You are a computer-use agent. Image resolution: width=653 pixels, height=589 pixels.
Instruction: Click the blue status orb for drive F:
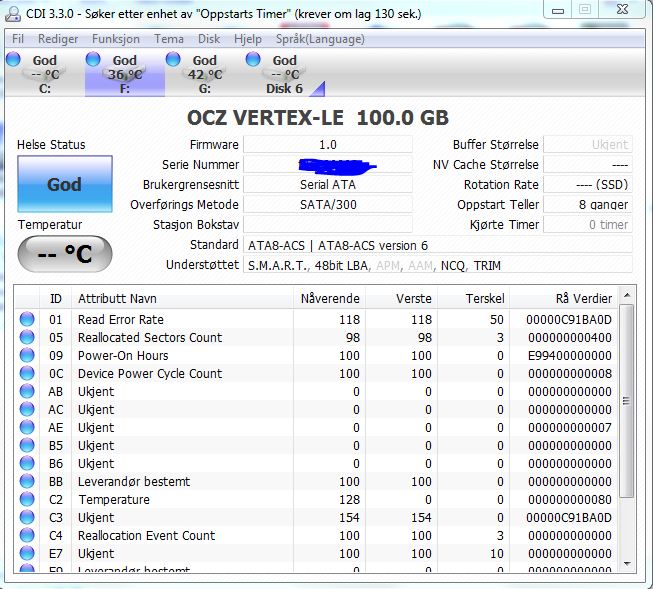93,59
